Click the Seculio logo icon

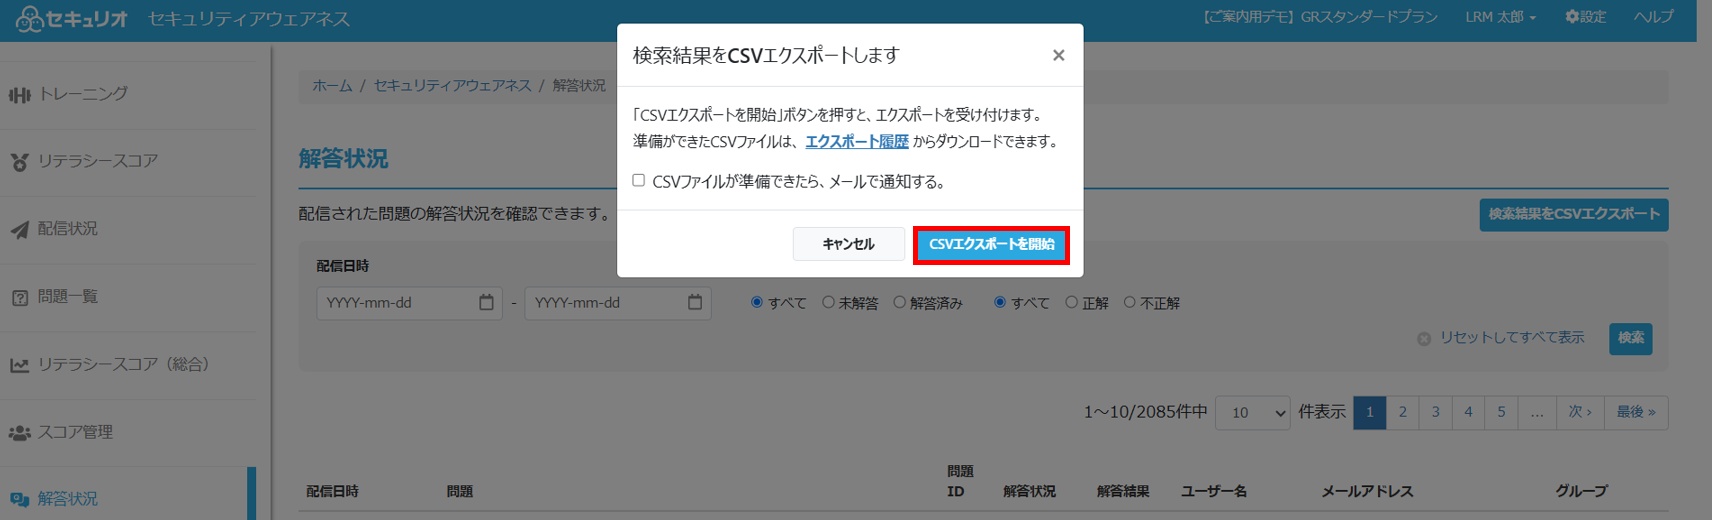coord(30,19)
